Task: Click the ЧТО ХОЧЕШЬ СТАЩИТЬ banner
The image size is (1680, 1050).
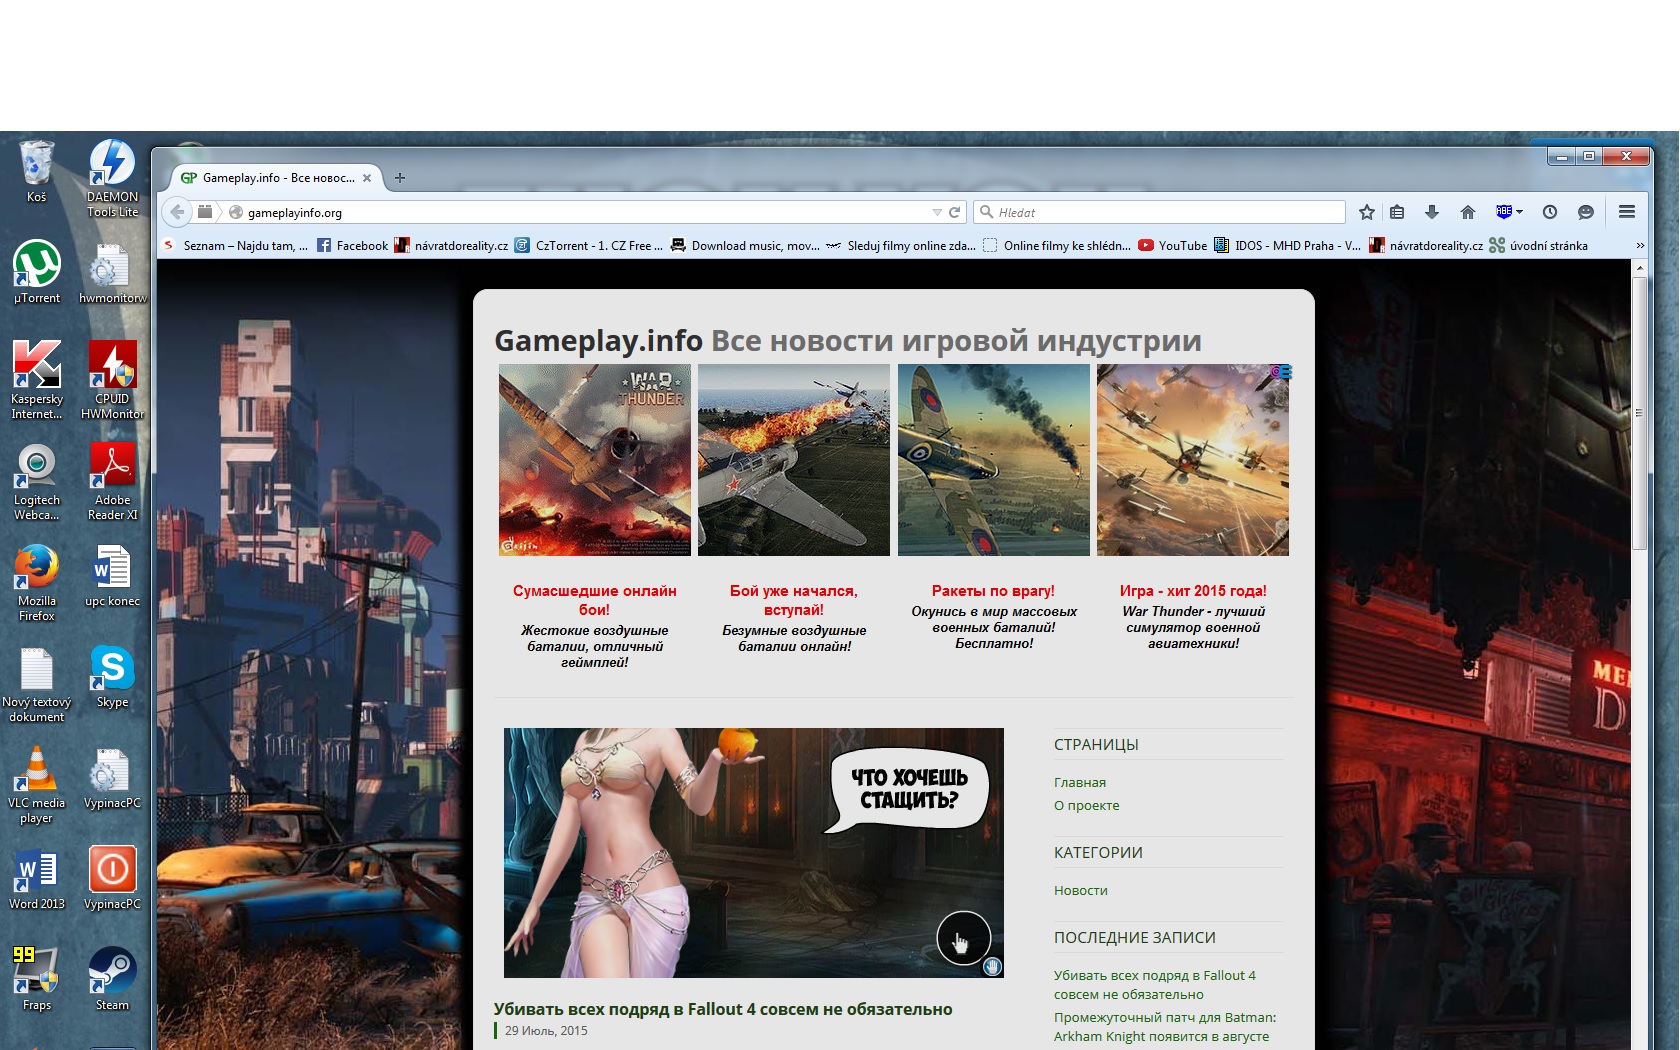Action: pyautogui.click(x=754, y=853)
